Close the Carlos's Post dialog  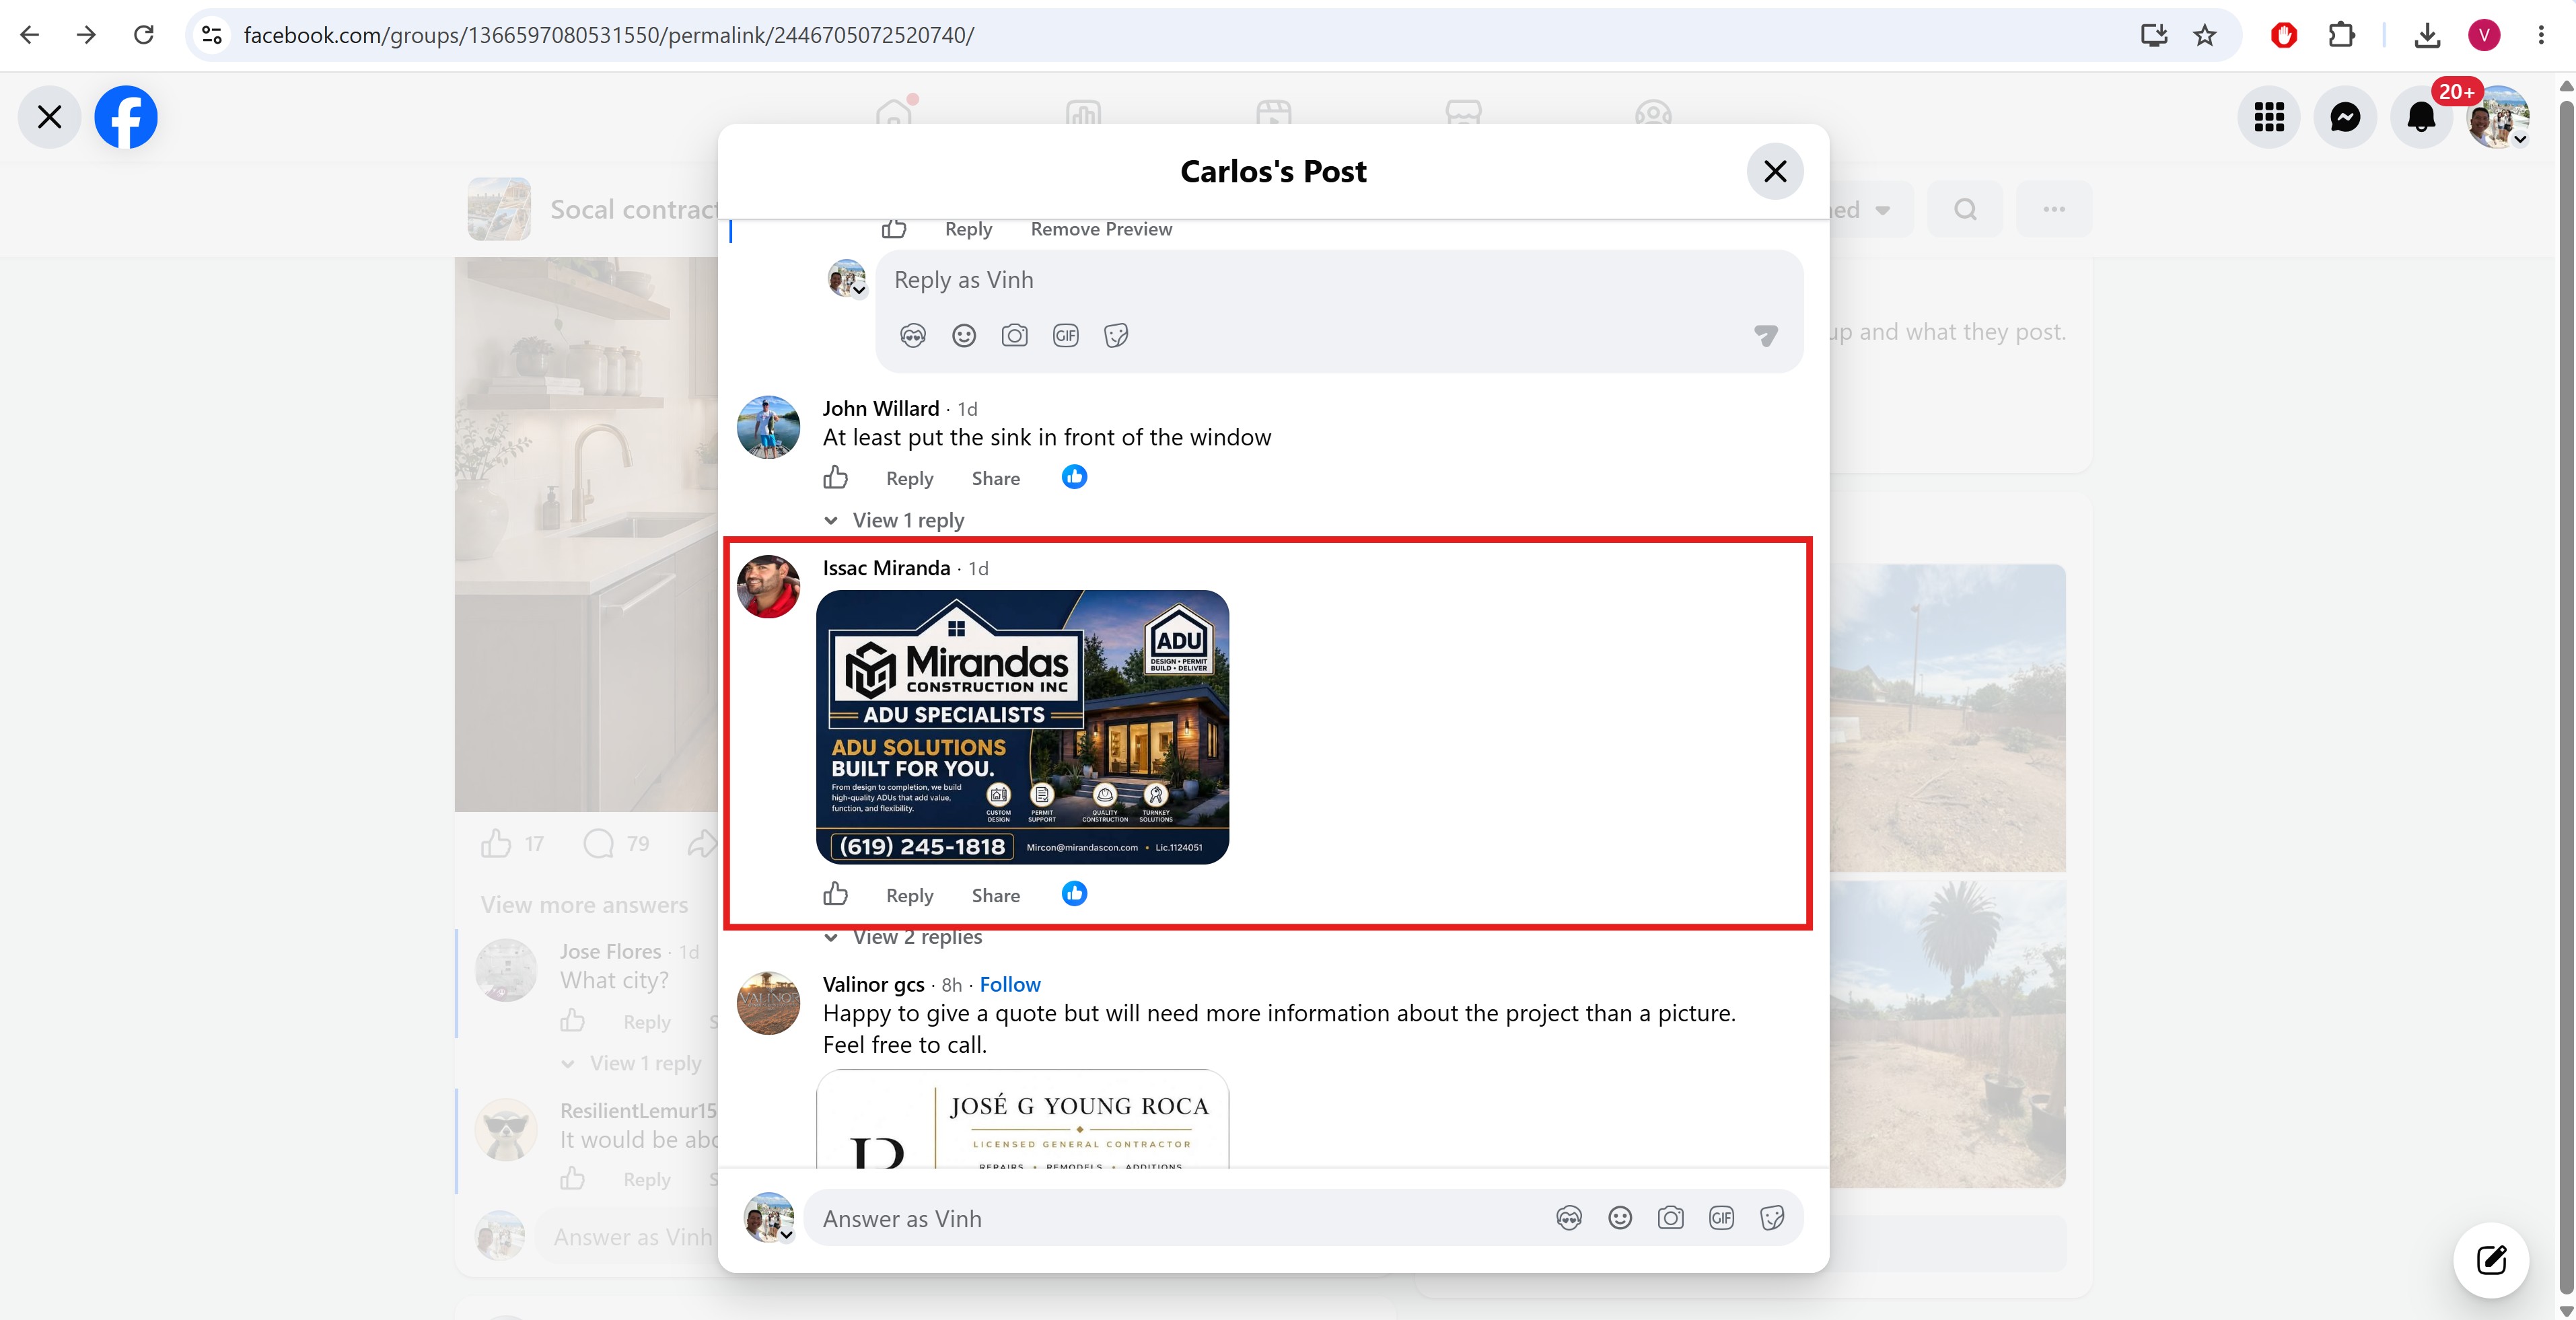coord(1775,171)
